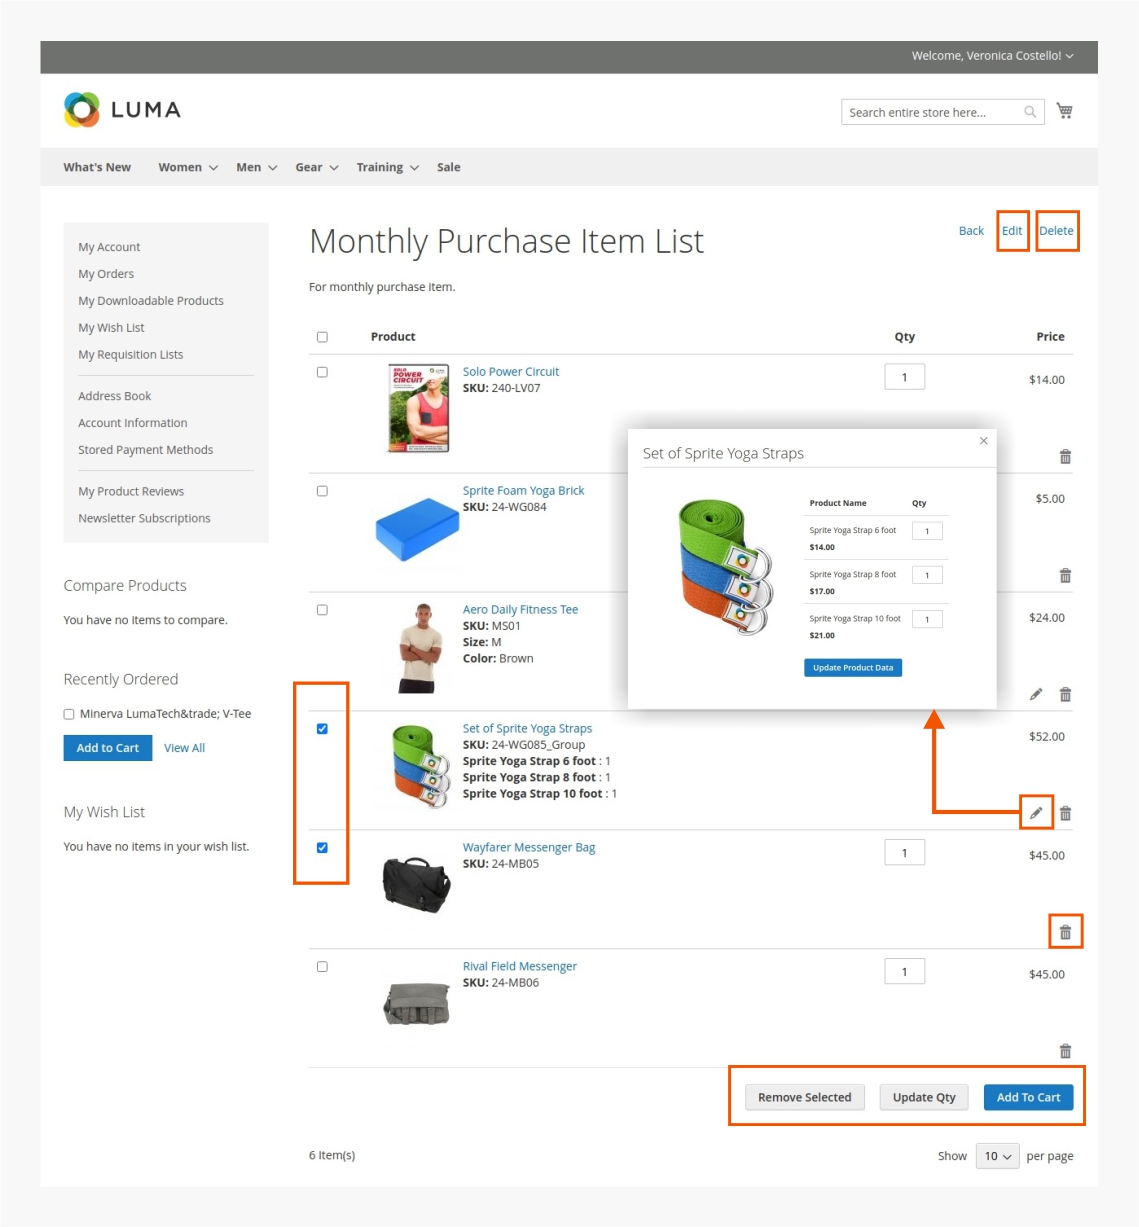Click the Remove Selected button
The image size is (1139, 1227).
tap(804, 1097)
